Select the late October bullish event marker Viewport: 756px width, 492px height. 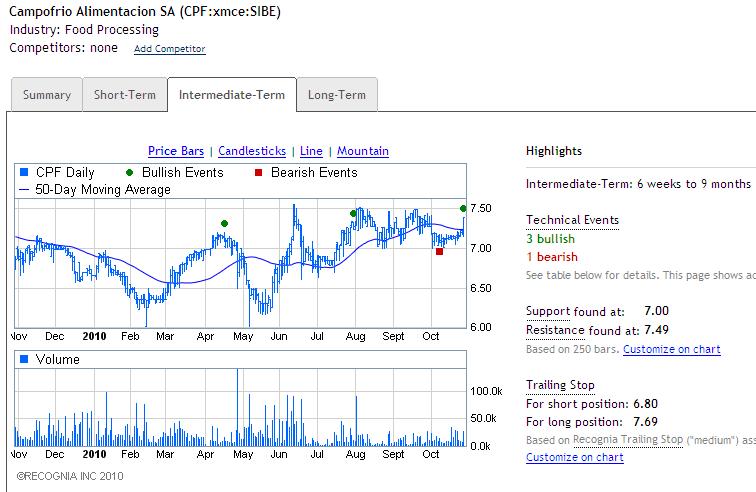click(463, 208)
